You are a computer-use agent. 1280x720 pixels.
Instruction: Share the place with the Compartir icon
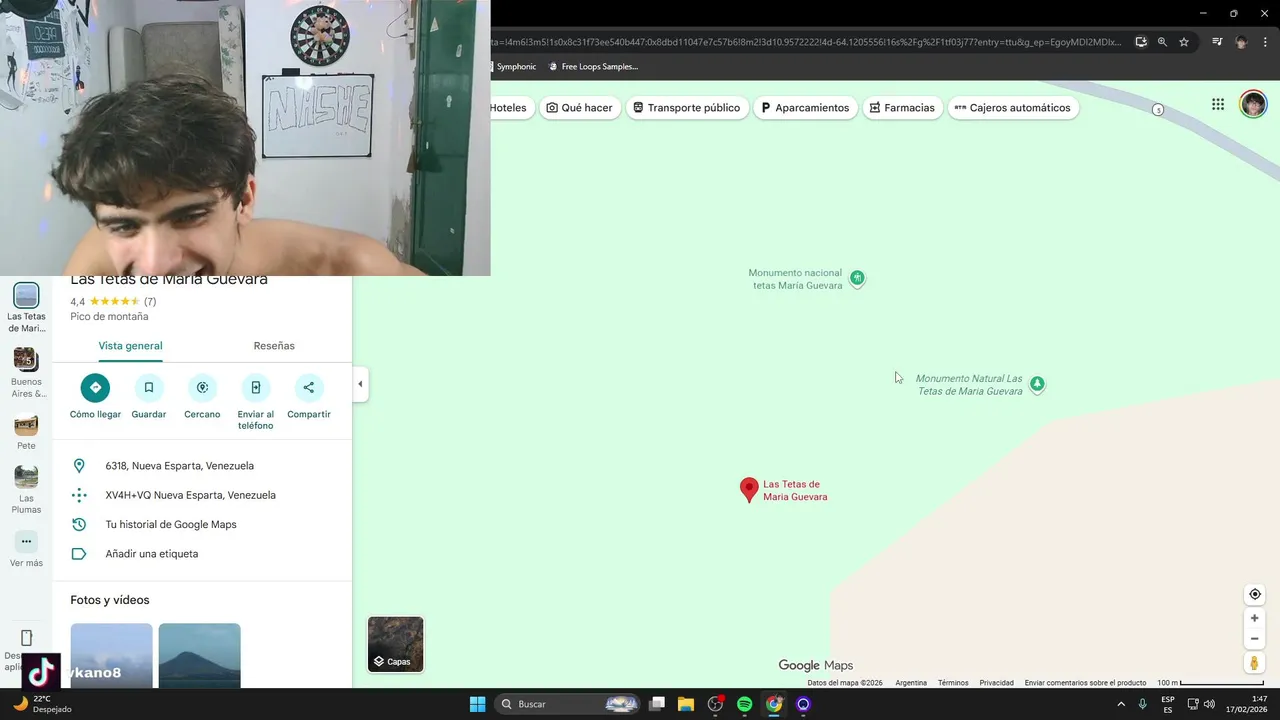tap(308, 387)
